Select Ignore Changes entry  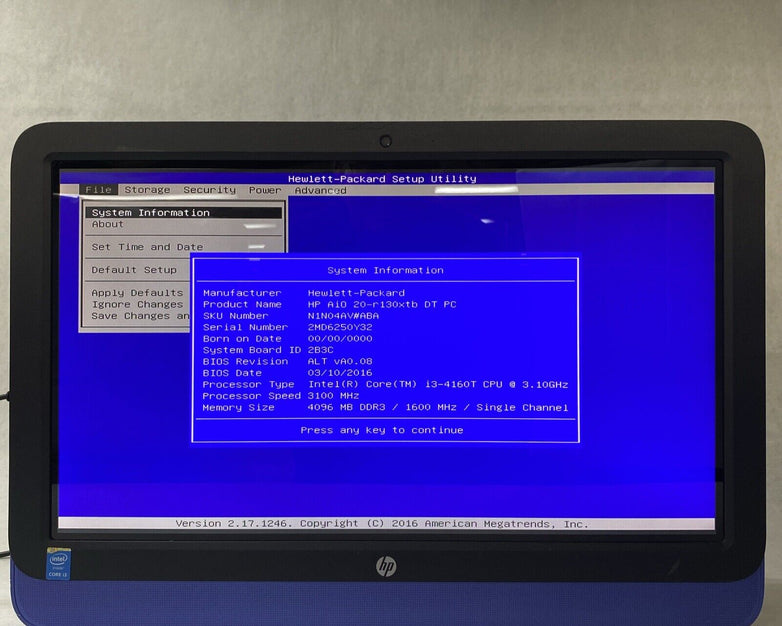(137, 304)
